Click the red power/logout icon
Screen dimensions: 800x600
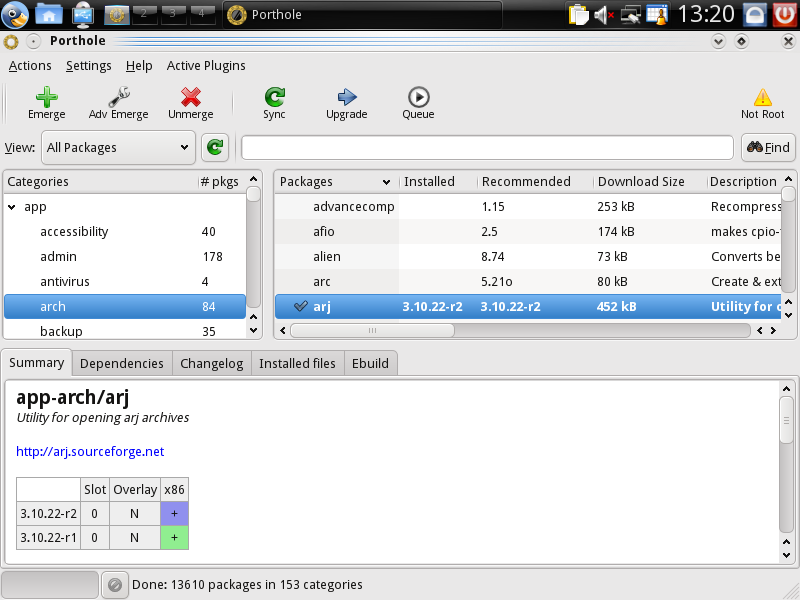click(x=785, y=14)
